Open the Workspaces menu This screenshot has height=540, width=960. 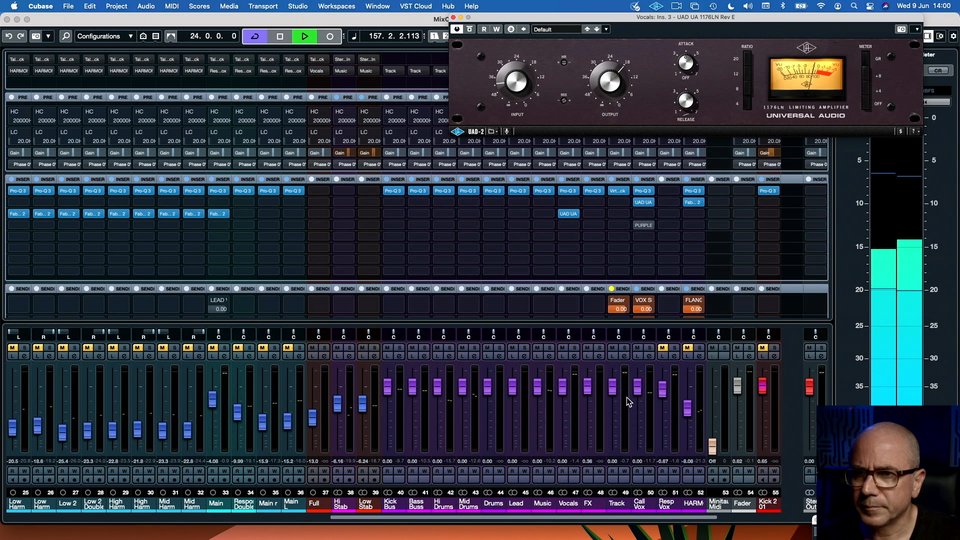[336, 6]
